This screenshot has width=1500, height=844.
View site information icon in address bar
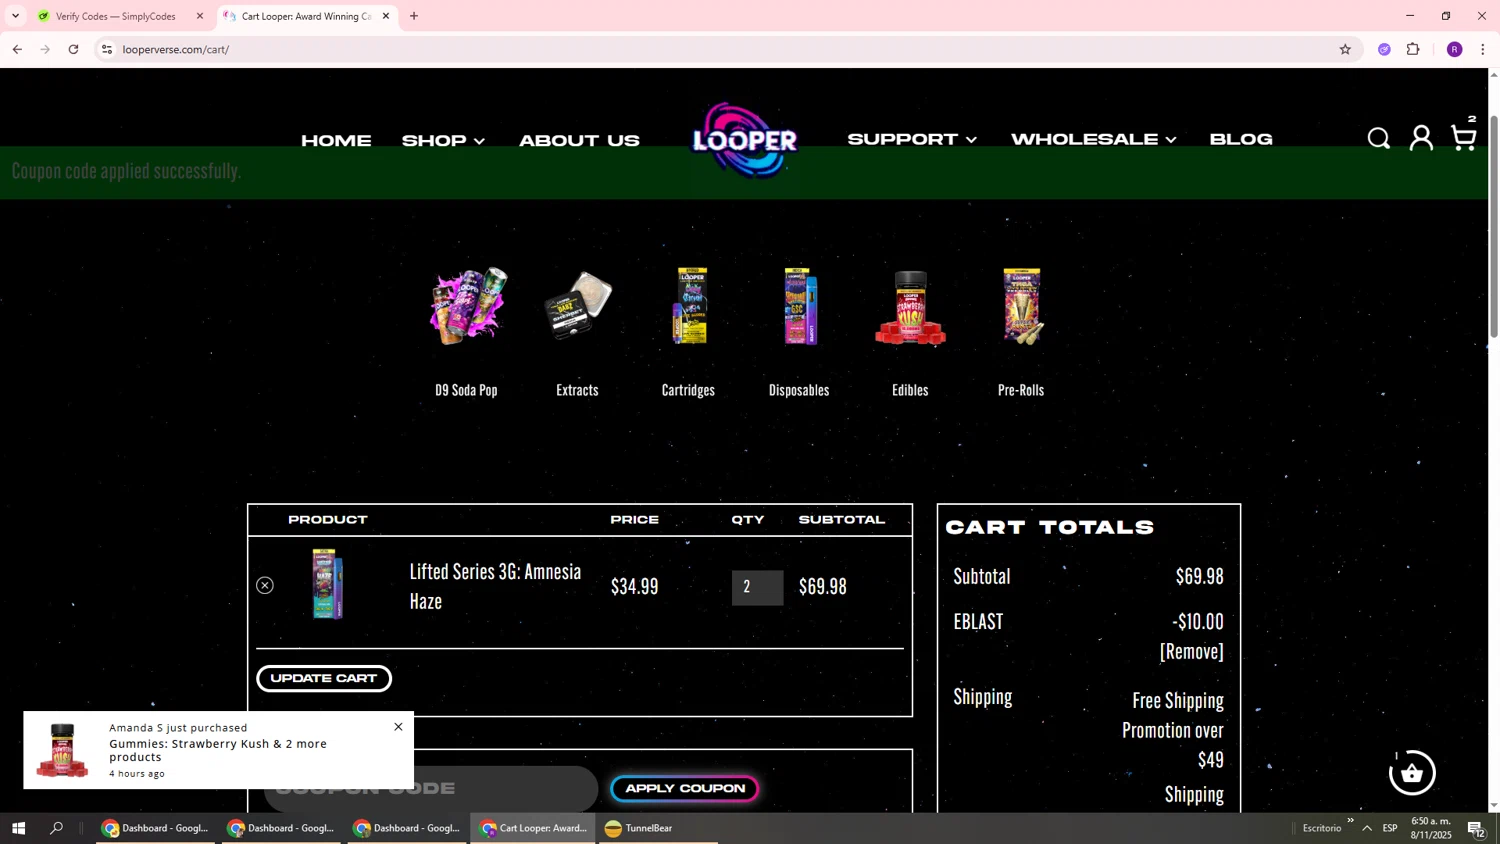tap(107, 49)
